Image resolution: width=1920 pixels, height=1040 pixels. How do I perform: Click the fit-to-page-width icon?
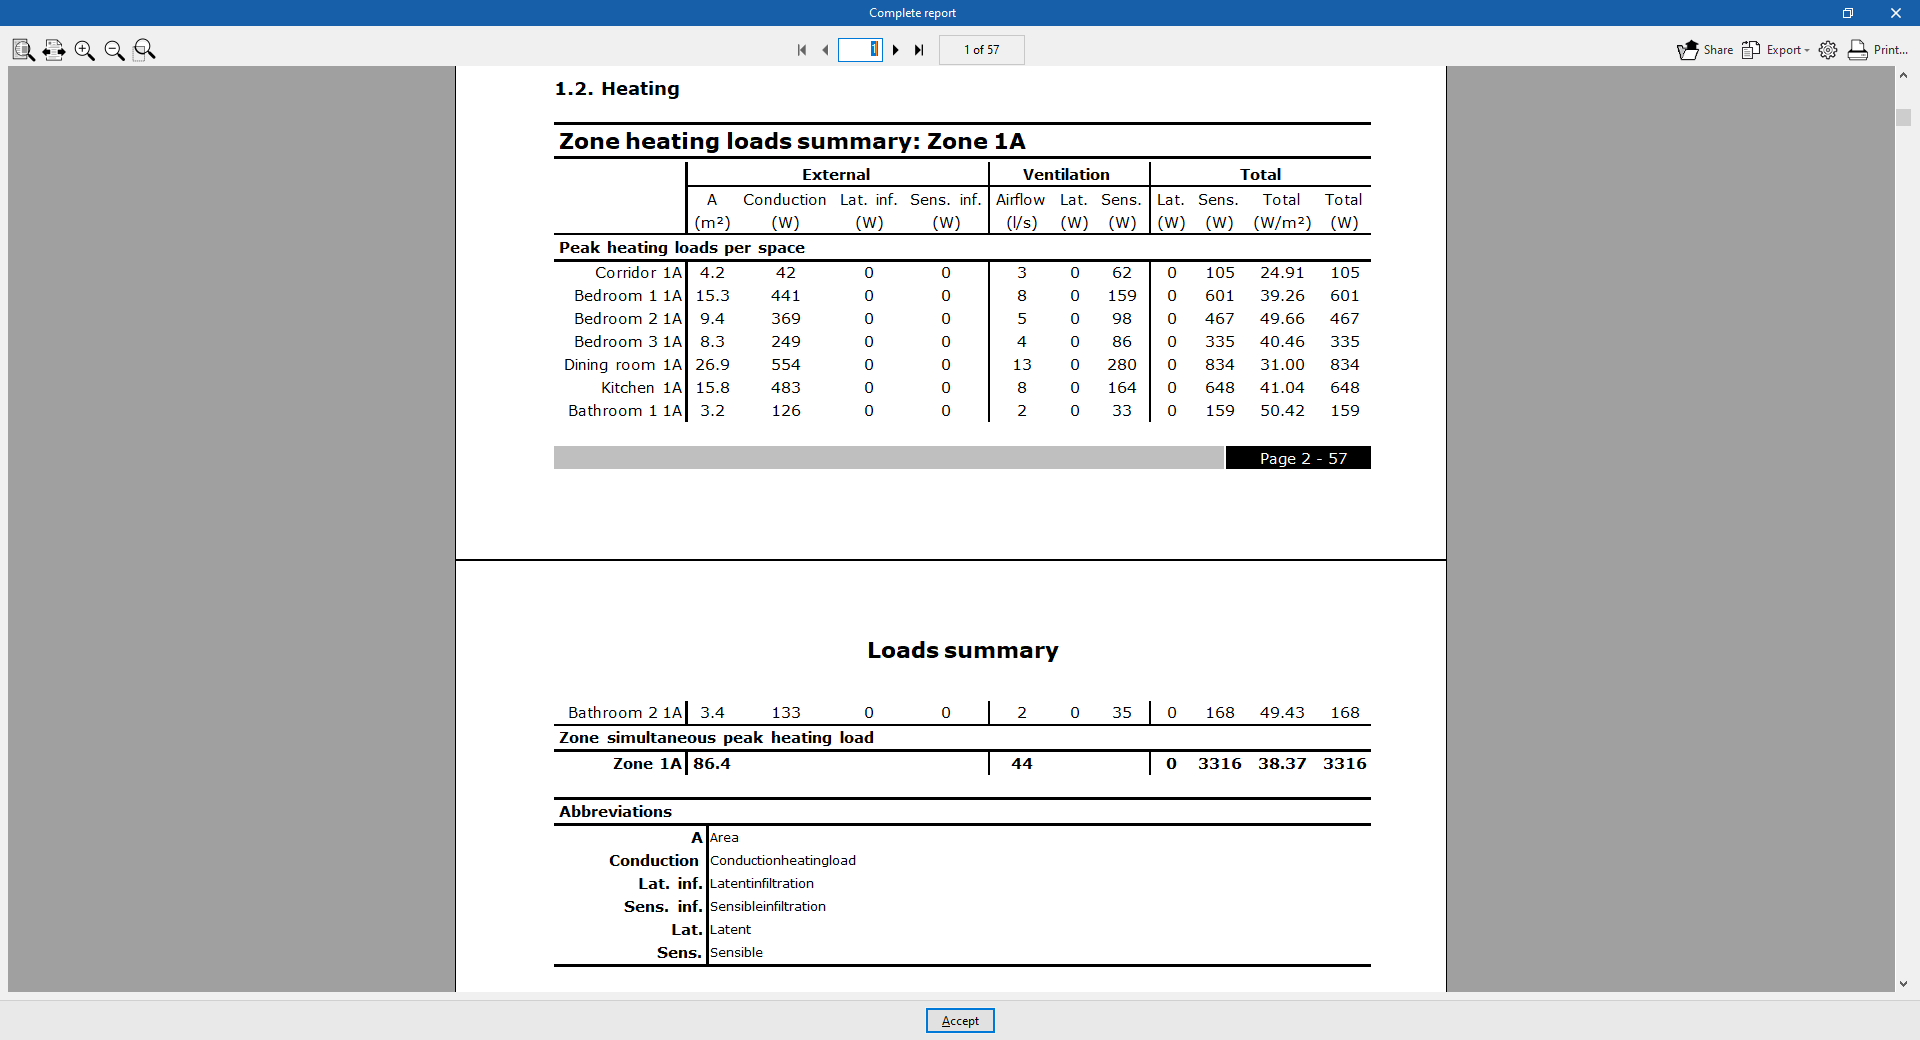coord(54,49)
